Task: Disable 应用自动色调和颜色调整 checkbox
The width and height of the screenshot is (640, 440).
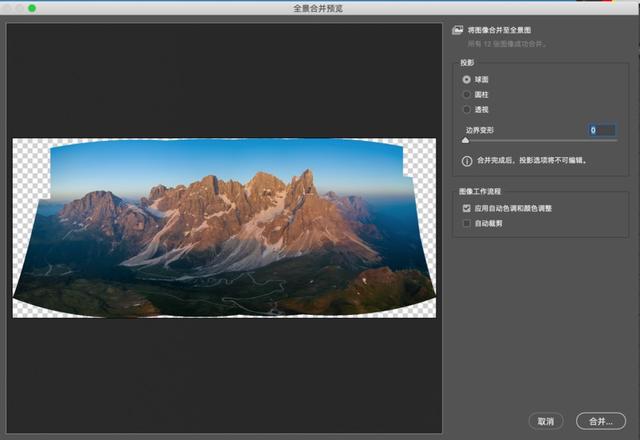Action: tap(467, 208)
